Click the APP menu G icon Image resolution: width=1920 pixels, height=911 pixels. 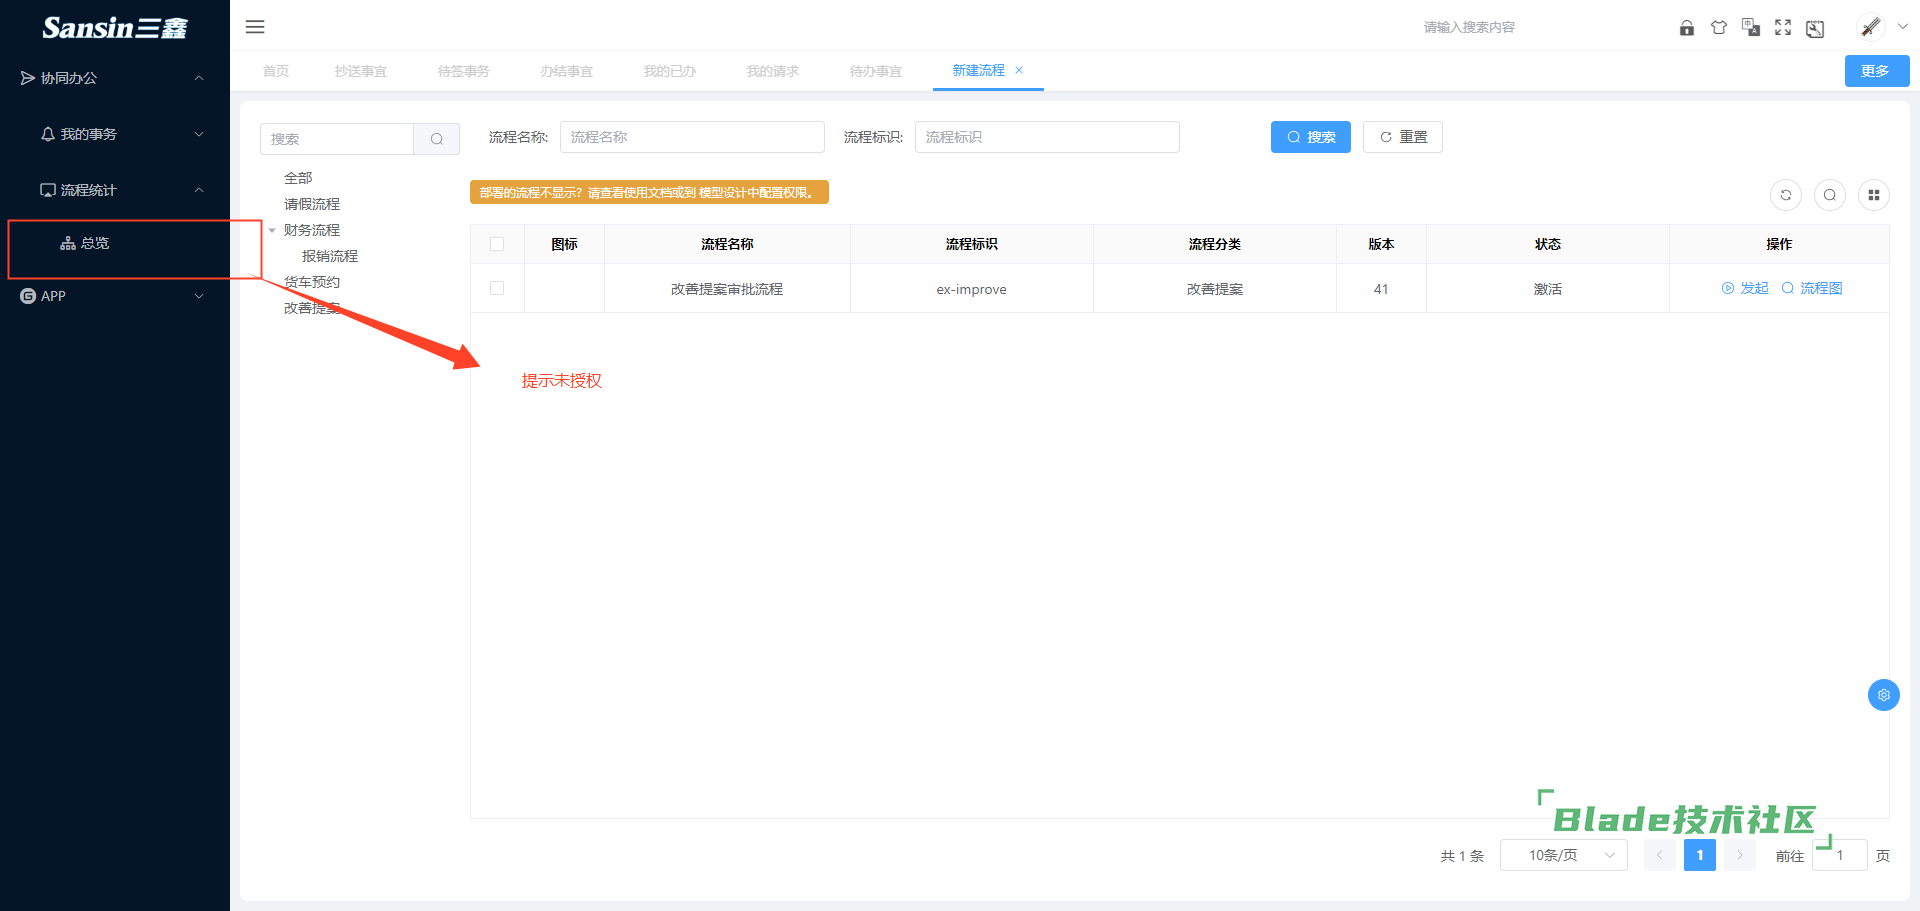coord(28,296)
